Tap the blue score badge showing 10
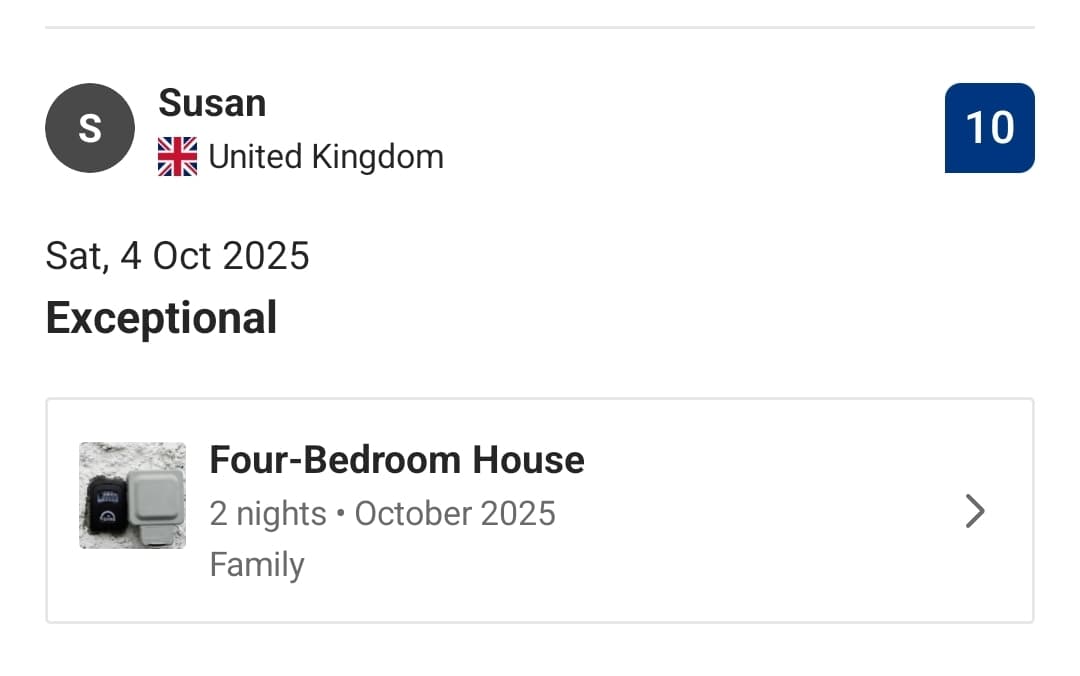This screenshot has width=1080, height=676. (989, 128)
